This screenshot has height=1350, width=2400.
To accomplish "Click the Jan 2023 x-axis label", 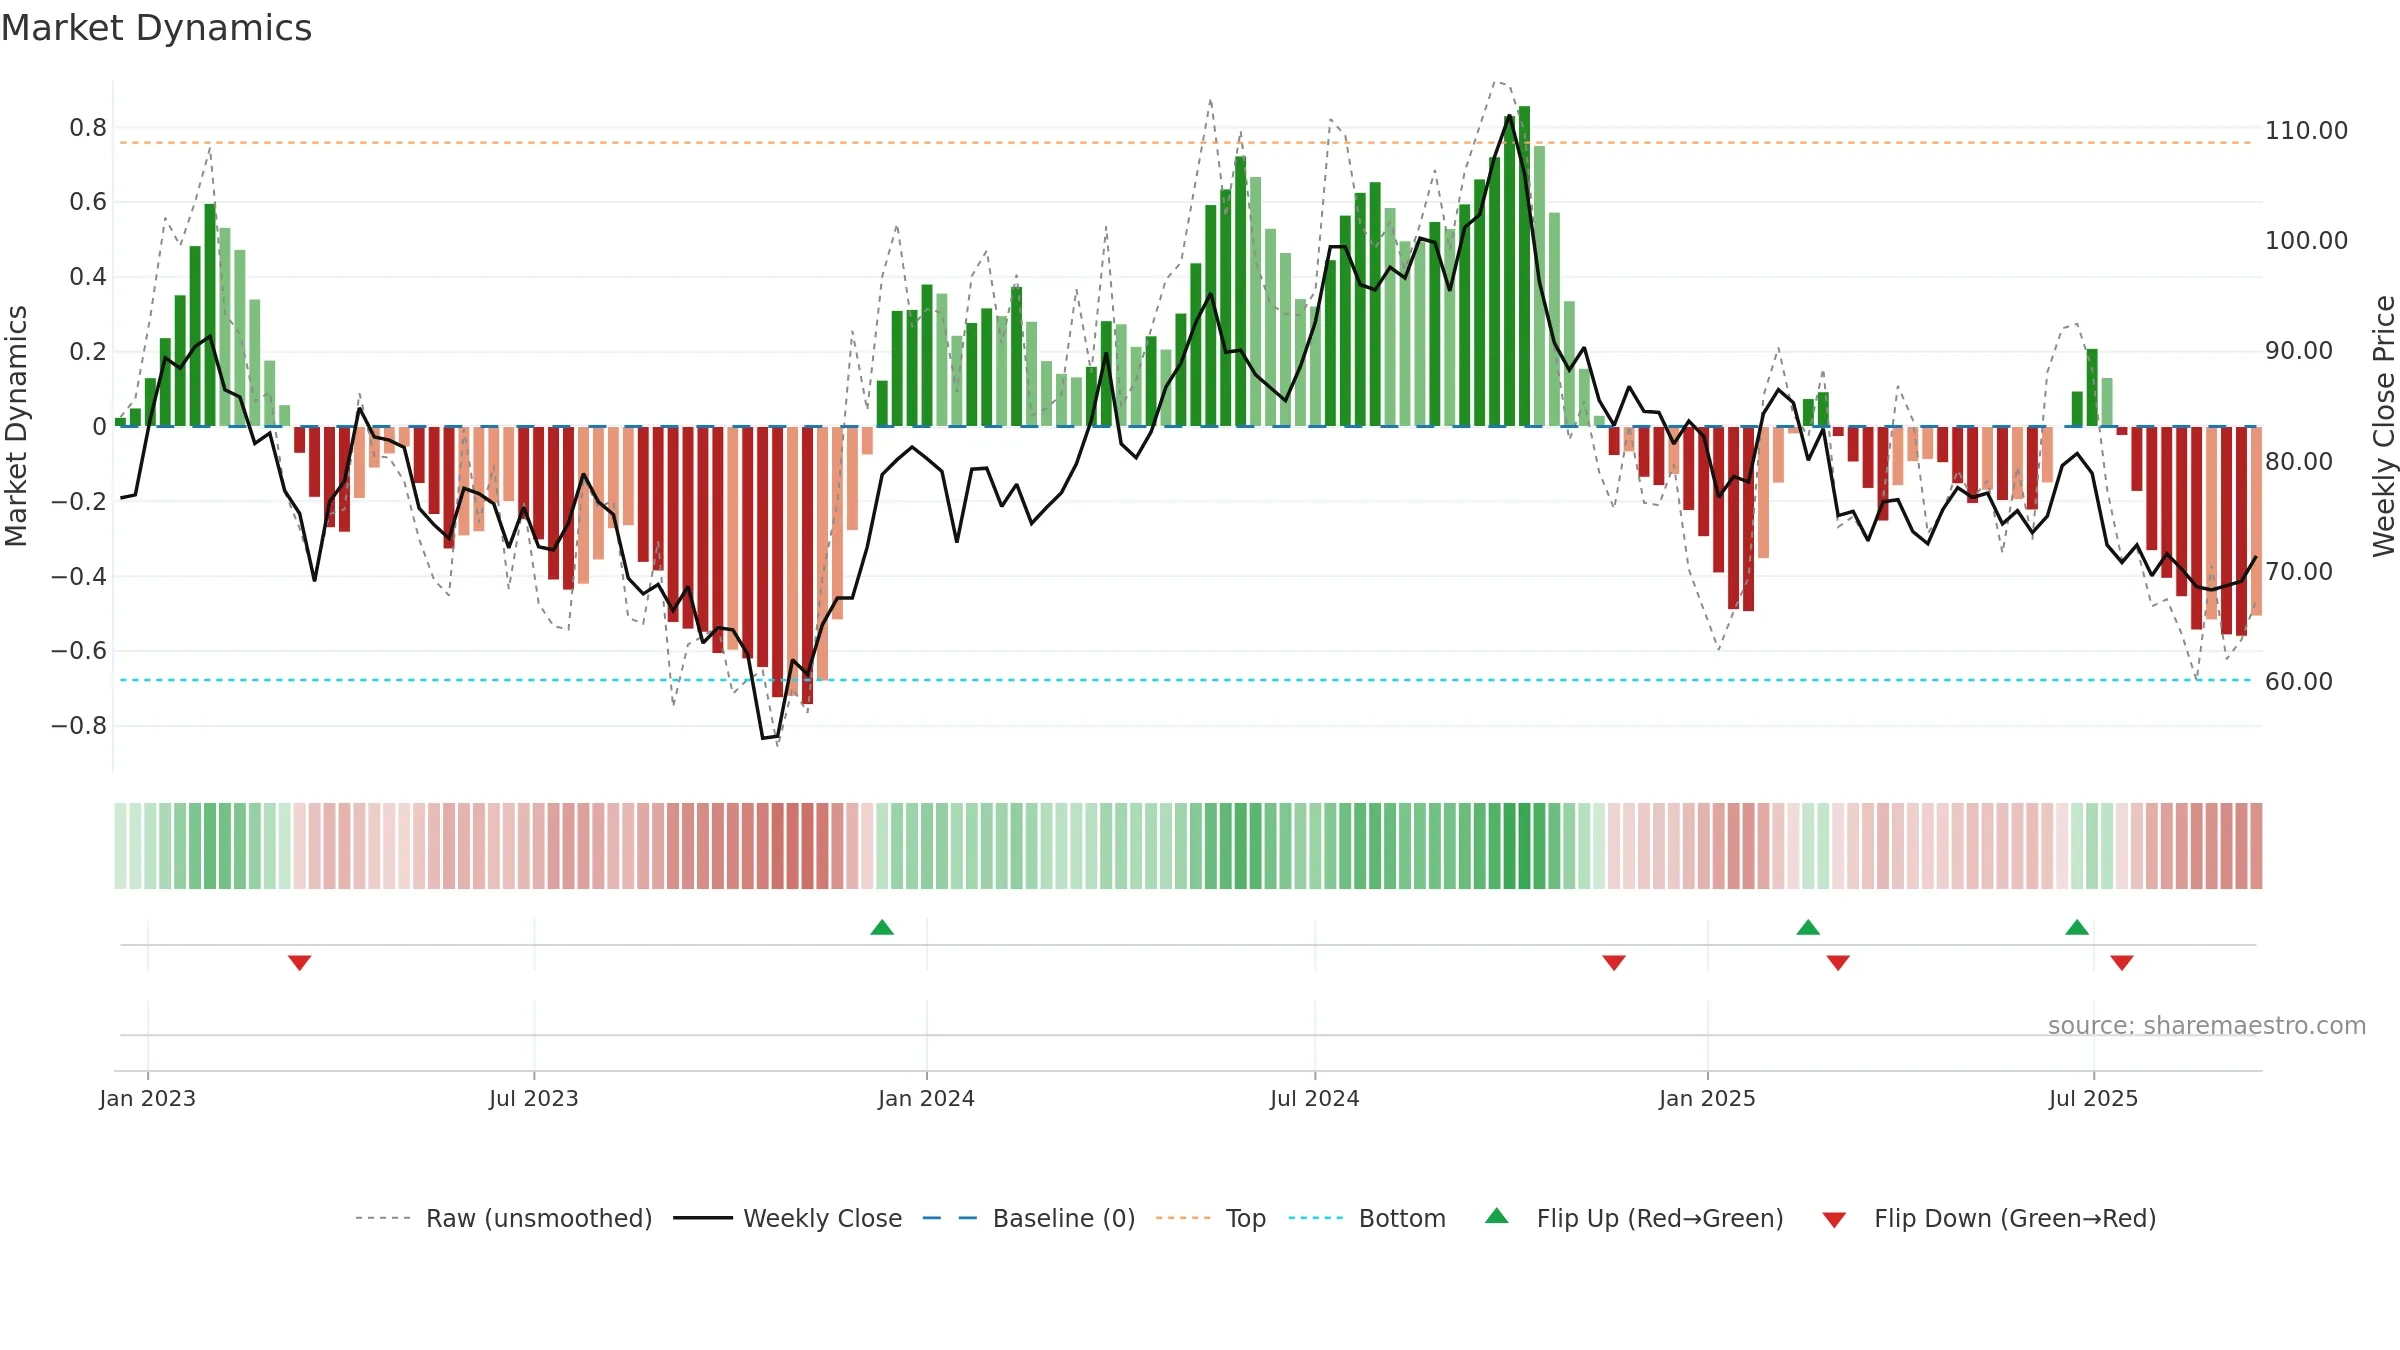I will (148, 1098).
